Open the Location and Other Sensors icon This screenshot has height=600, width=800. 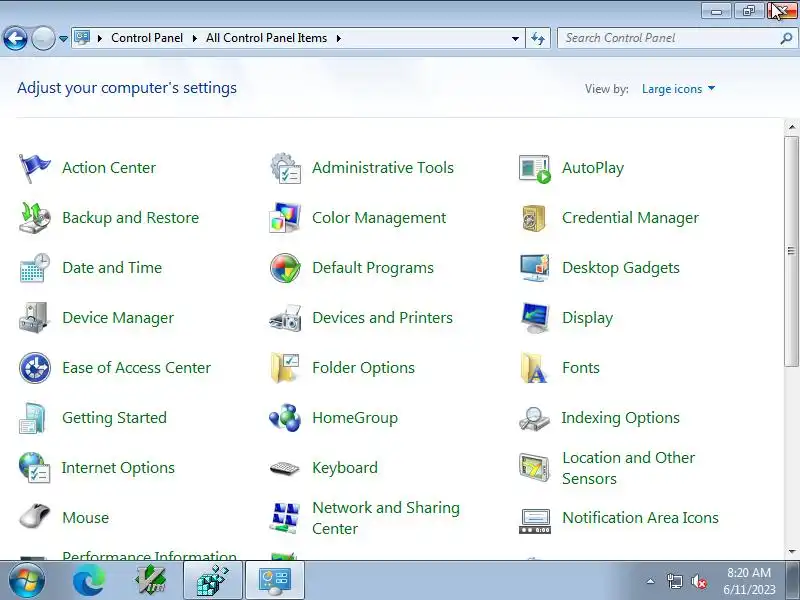tap(534, 467)
